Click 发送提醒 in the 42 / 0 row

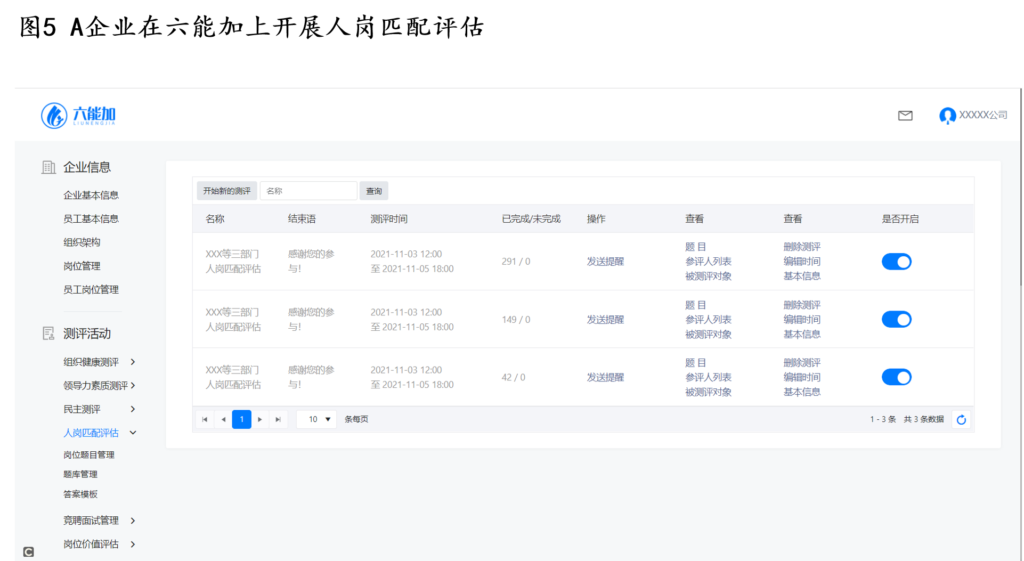(605, 377)
